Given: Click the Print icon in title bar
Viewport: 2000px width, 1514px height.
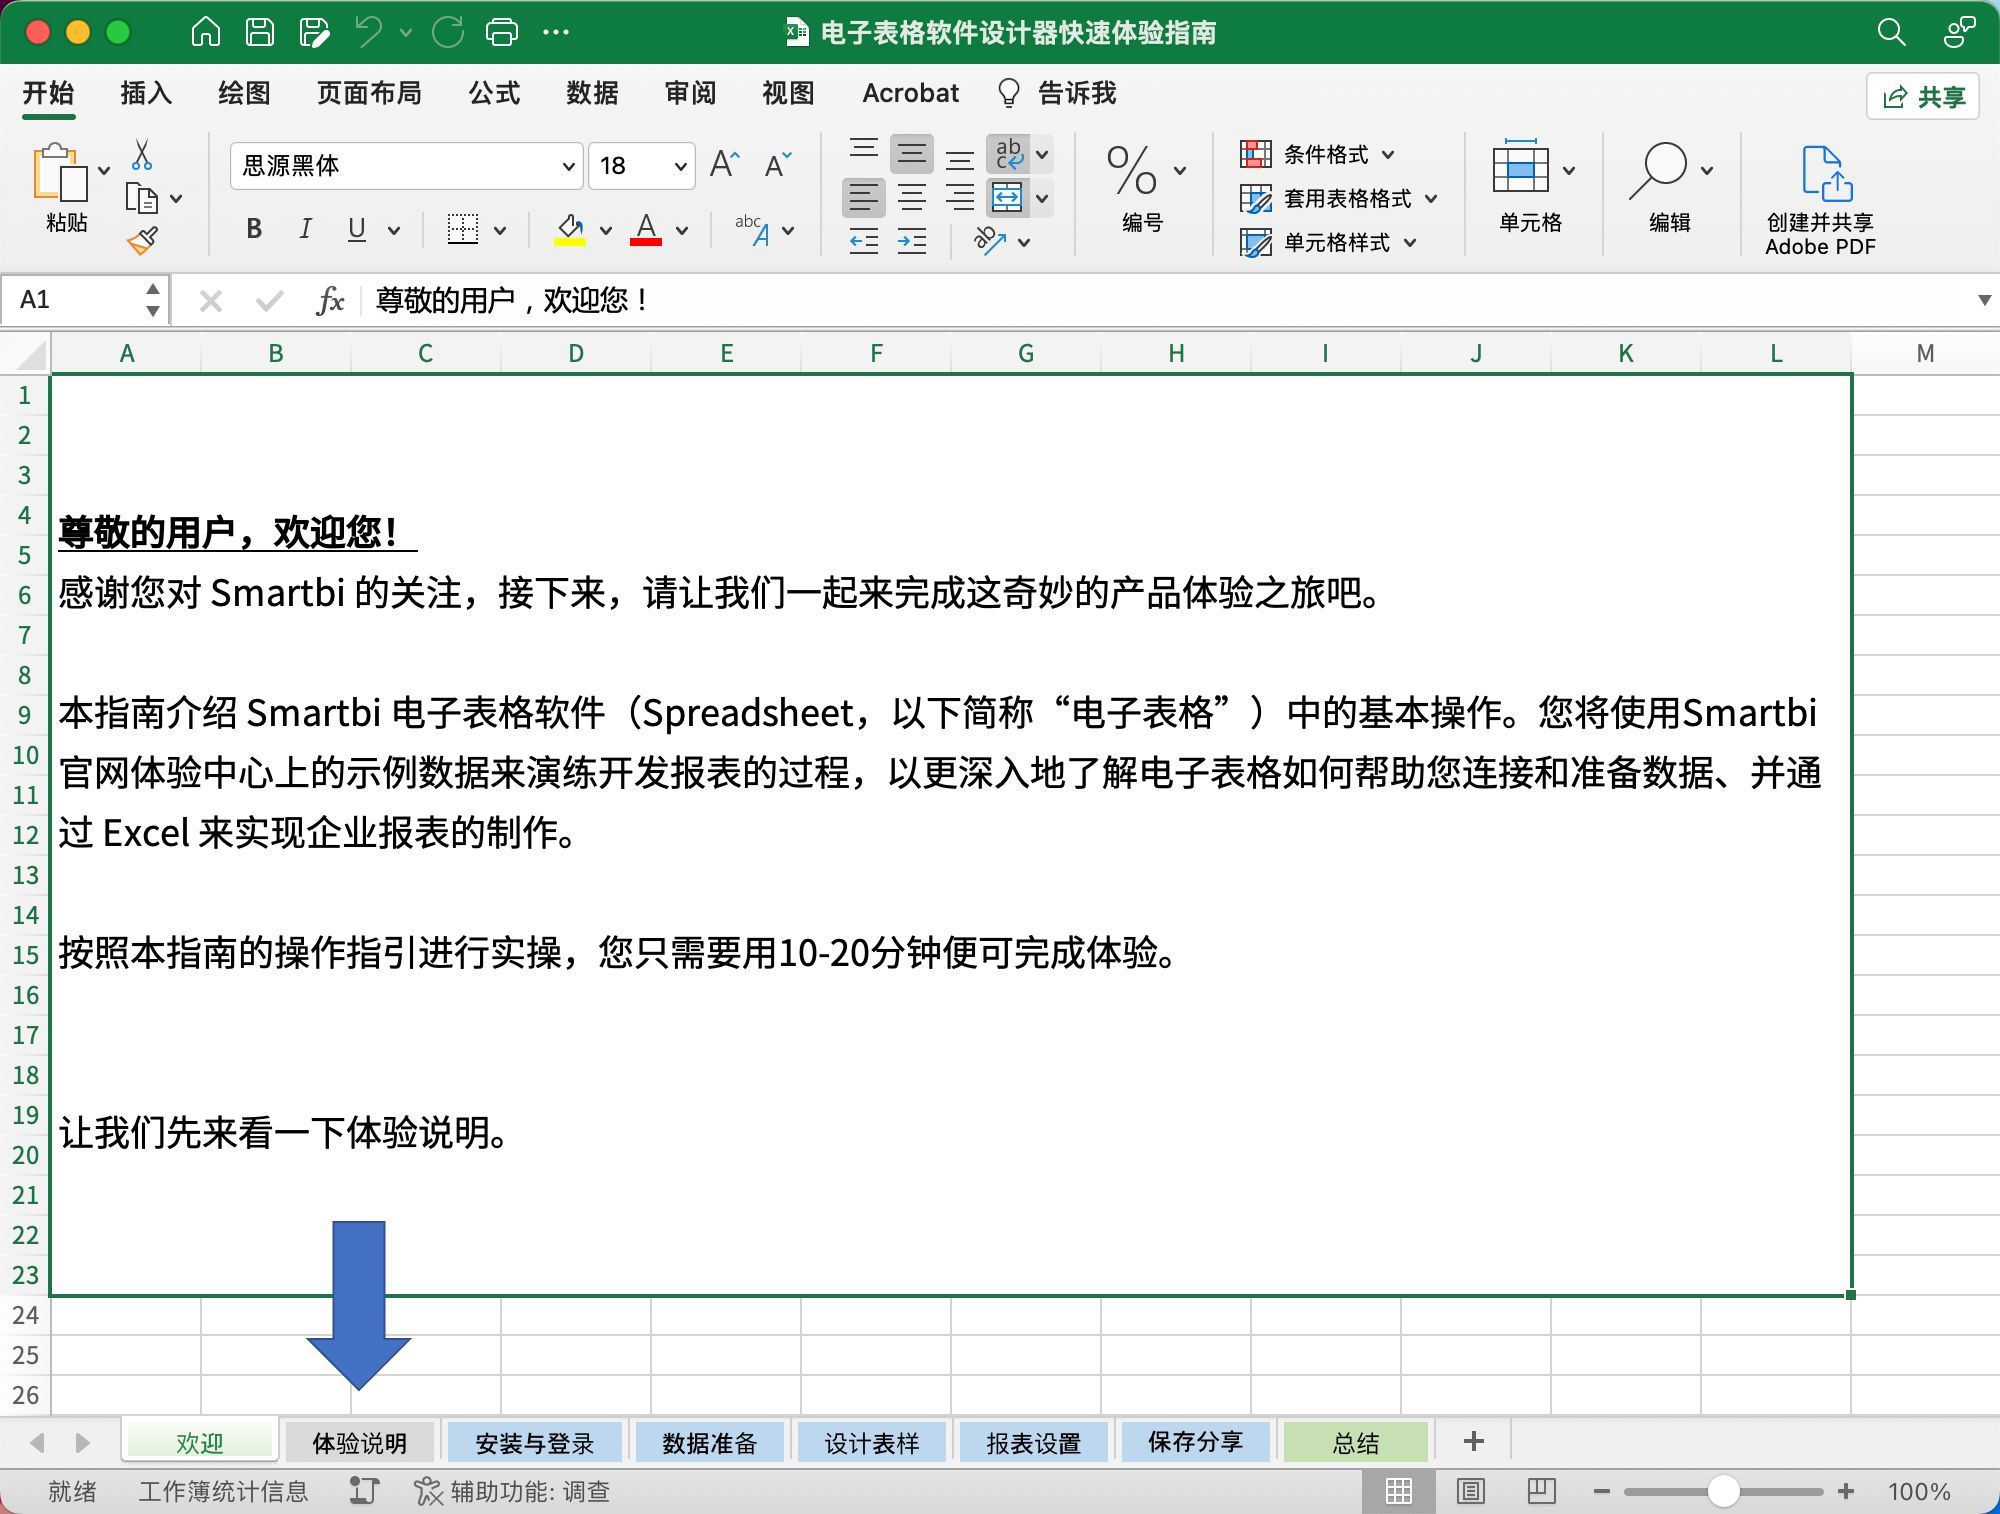Looking at the screenshot, I should click(x=502, y=32).
